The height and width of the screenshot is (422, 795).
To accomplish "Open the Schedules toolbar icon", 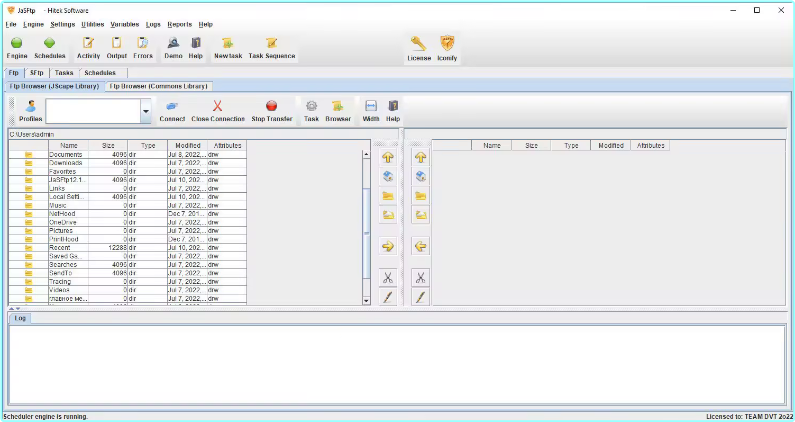I will (x=50, y=48).
